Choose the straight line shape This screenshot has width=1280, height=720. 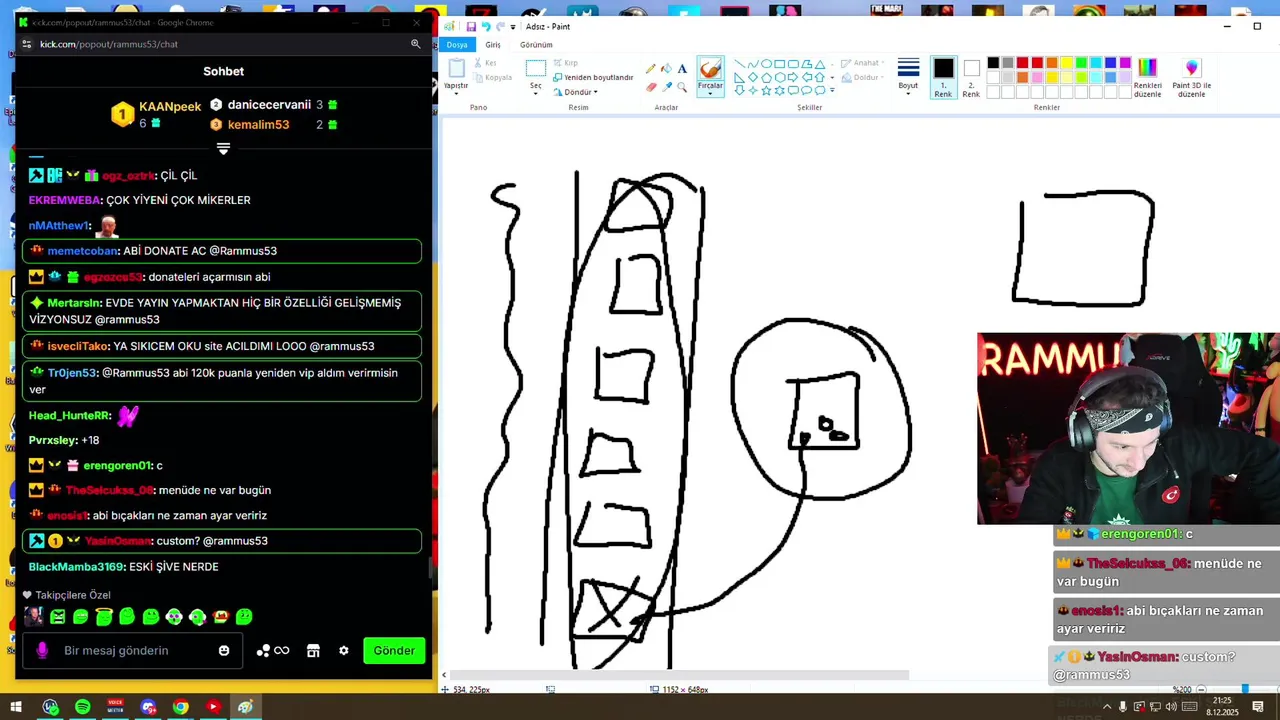pos(739,64)
